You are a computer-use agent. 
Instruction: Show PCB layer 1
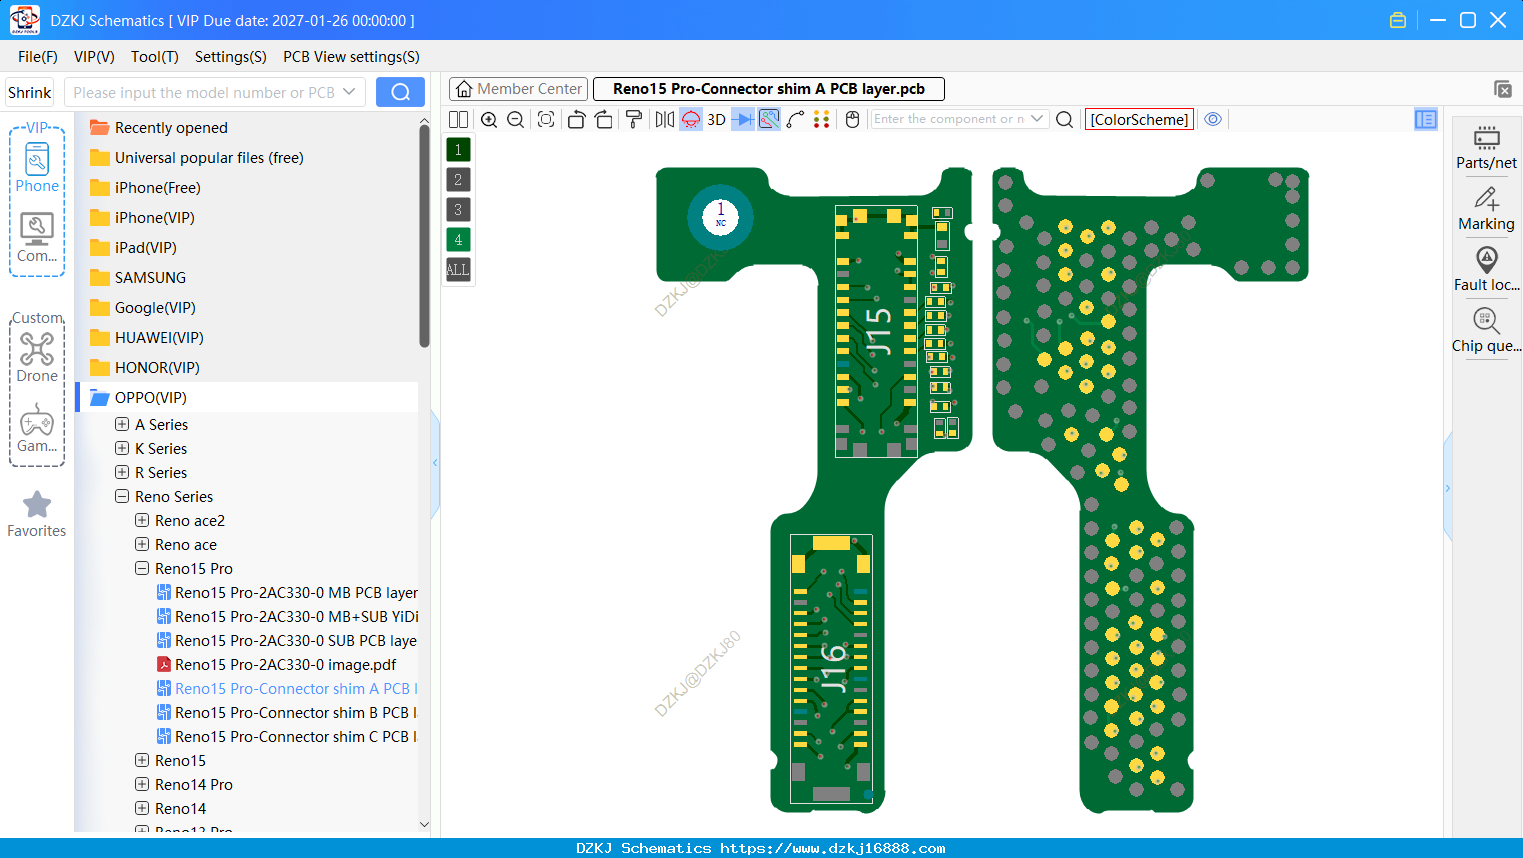(458, 150)
